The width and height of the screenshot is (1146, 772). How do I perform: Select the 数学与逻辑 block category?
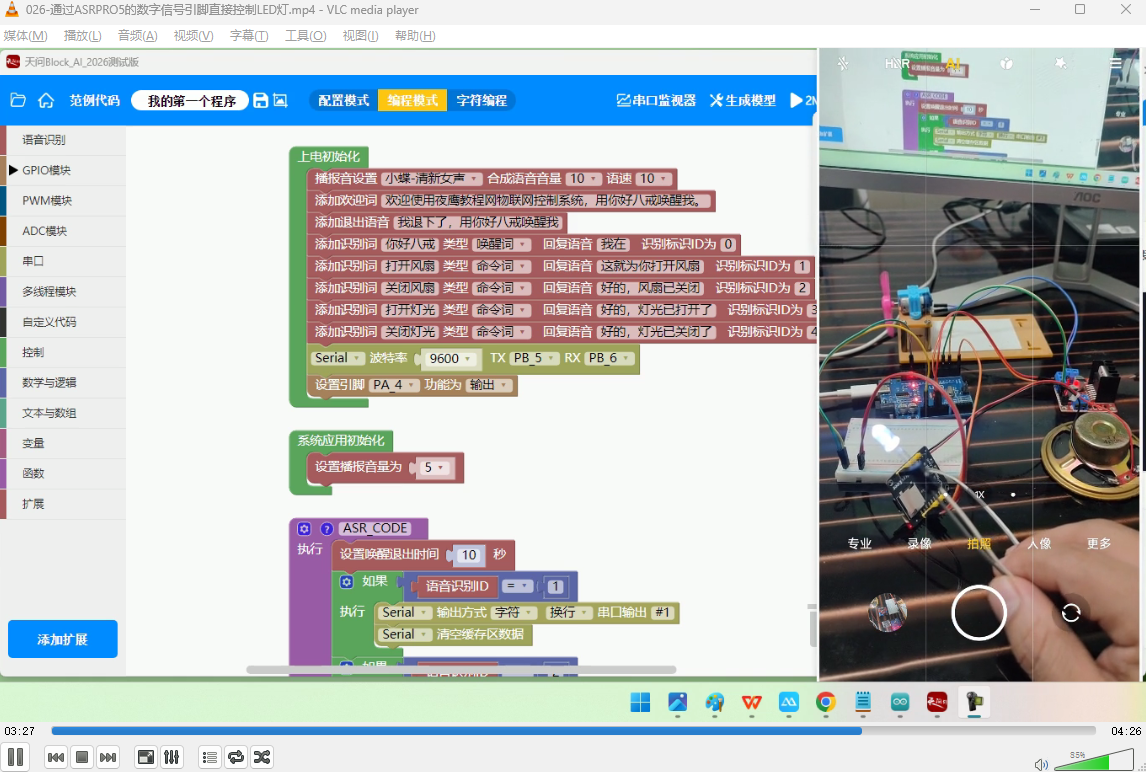pyautogui.click(x=63, y=382)
